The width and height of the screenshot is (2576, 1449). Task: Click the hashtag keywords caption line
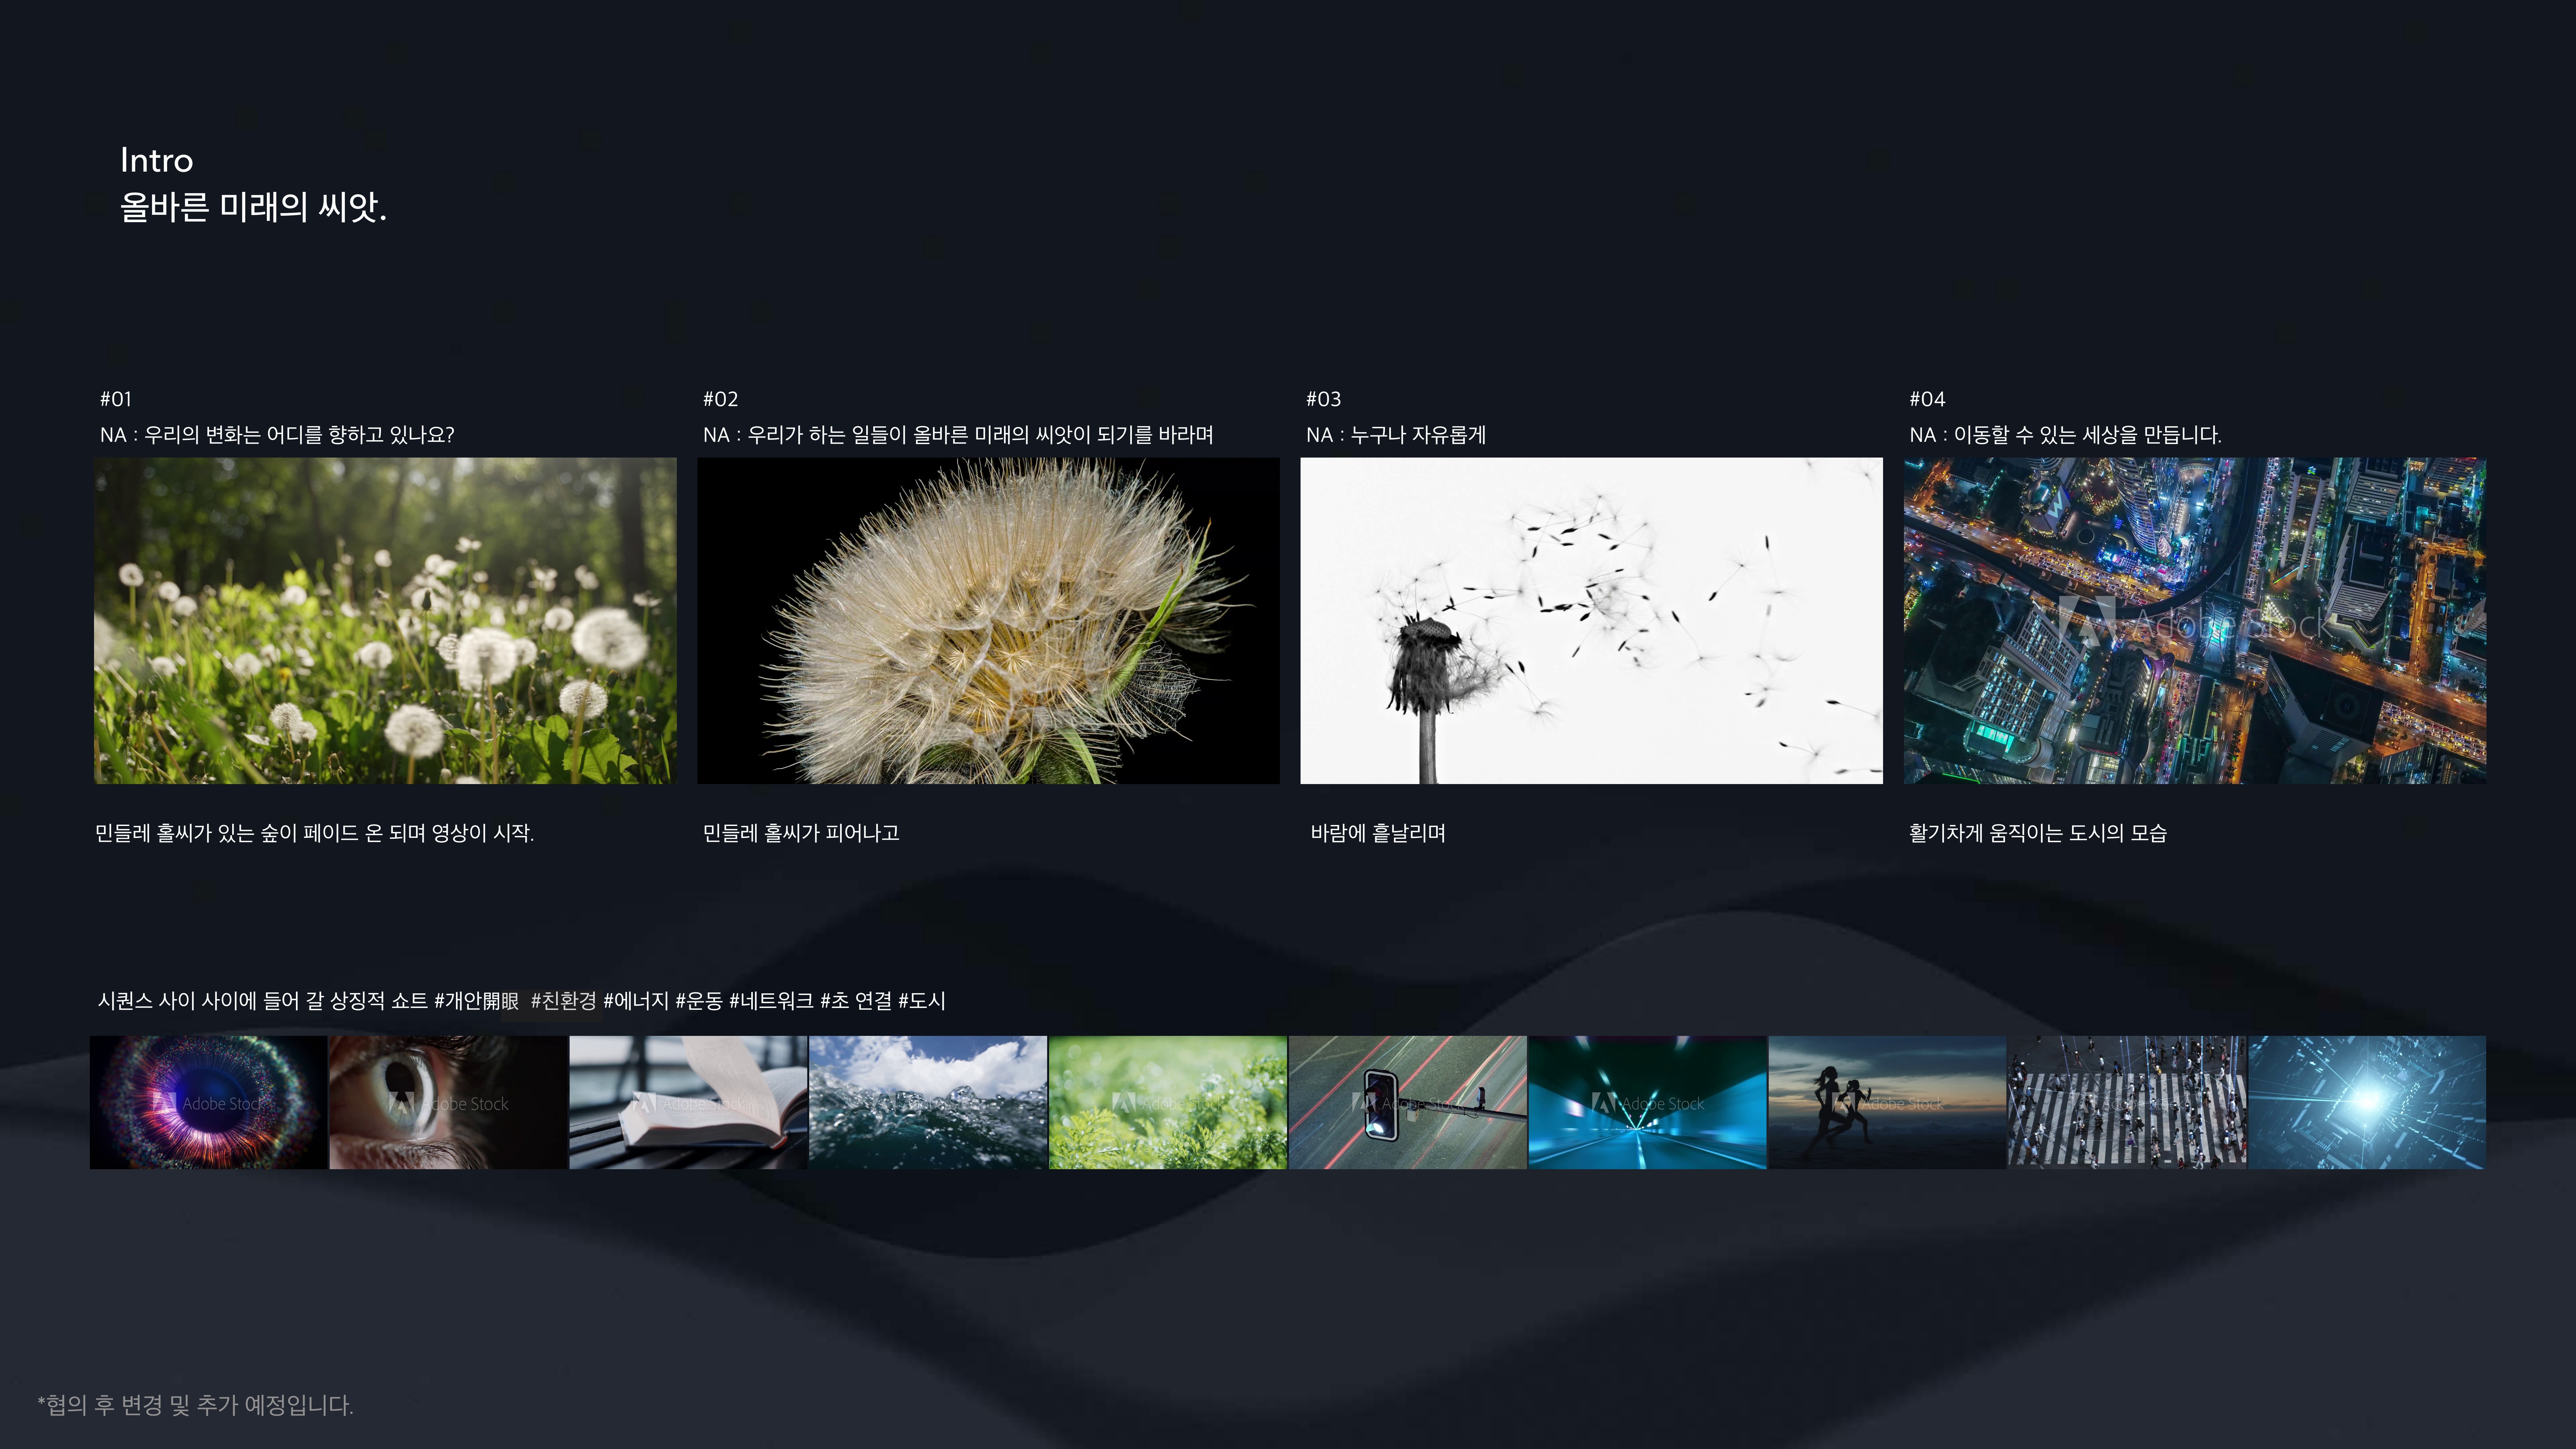click(x=521, y=1001)
